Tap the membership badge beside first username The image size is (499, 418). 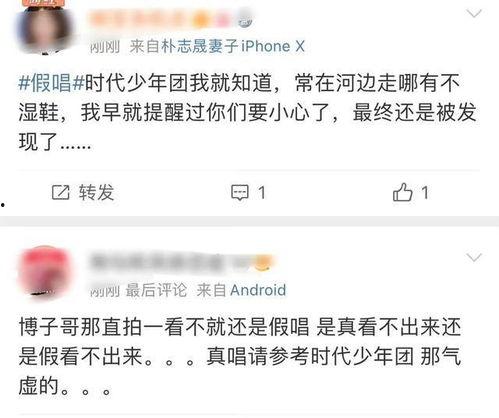[245, 21]
